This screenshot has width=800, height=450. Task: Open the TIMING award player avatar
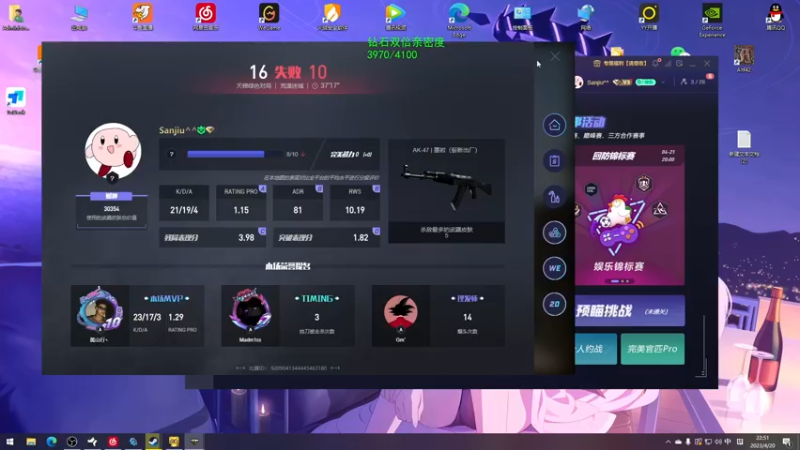tap(250, 312)
